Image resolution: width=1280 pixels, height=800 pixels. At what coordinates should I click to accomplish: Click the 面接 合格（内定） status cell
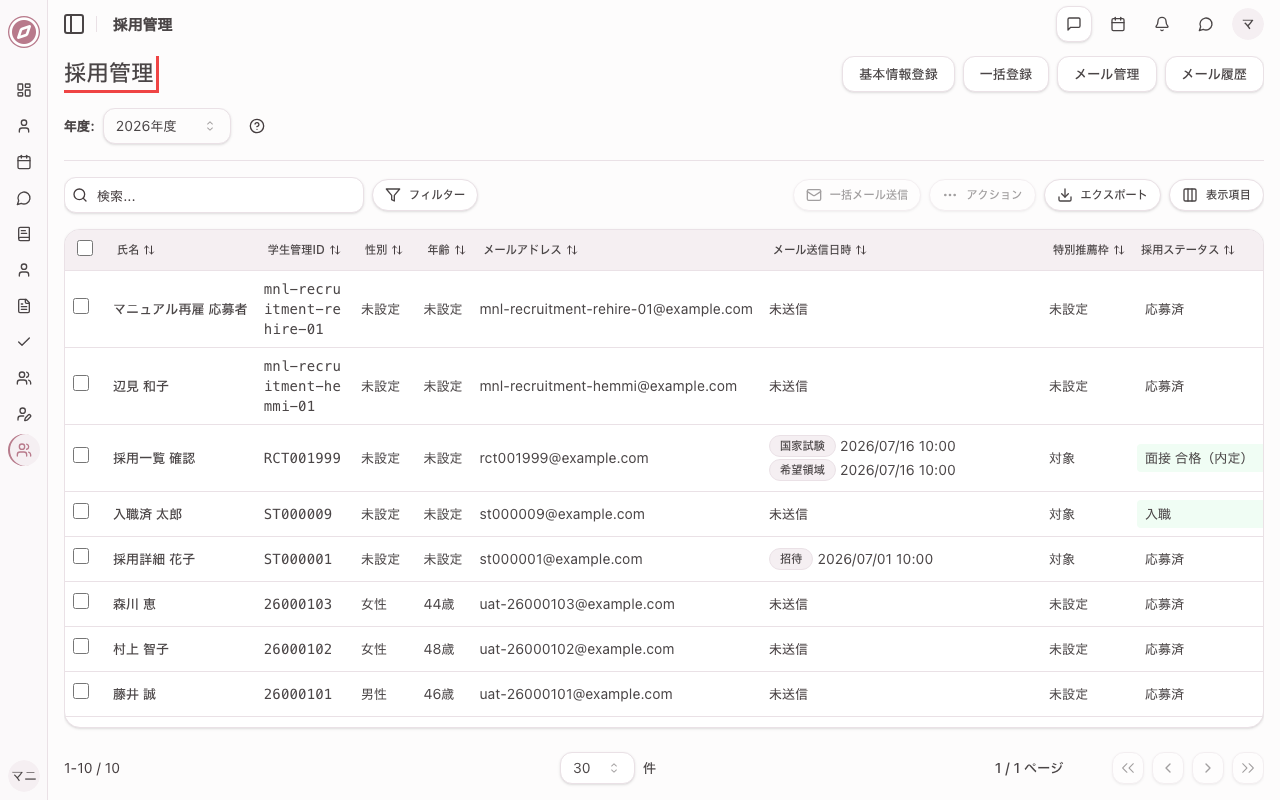pyautogui.click(x=1200, y=458)
